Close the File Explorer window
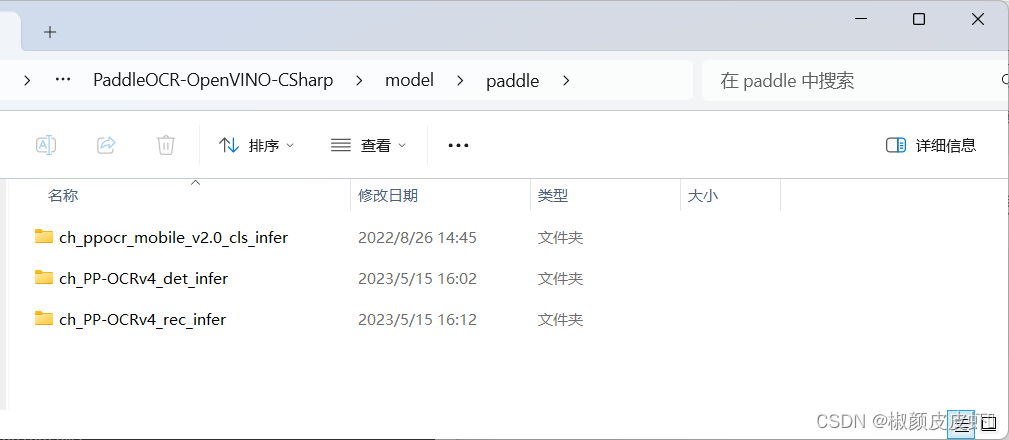1009x440 pixels. (x=977, y=19)
